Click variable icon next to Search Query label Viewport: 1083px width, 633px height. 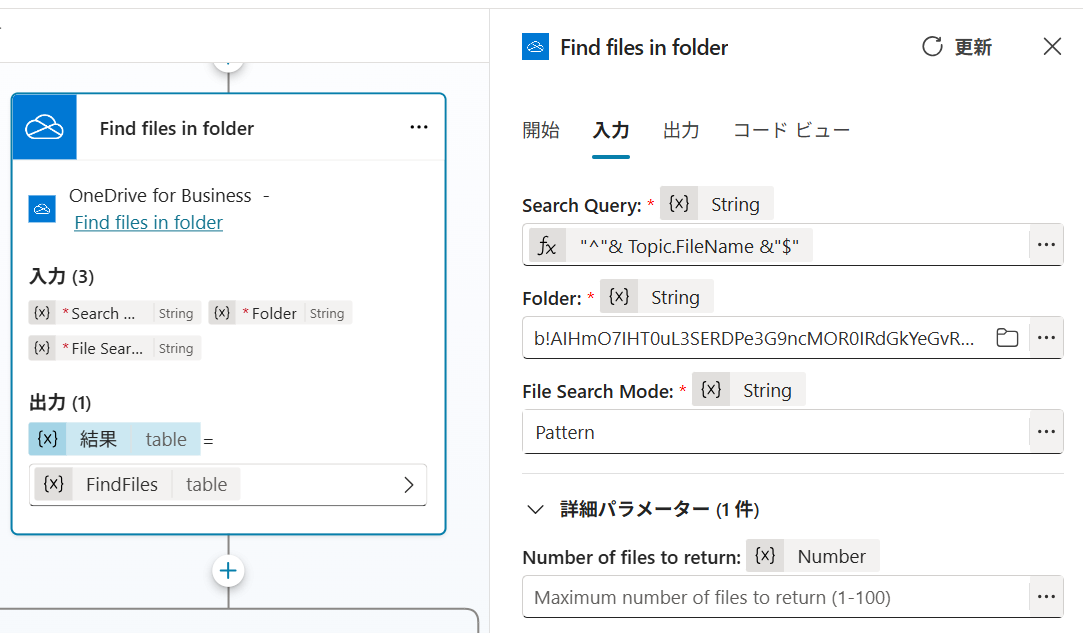(679, 203)
